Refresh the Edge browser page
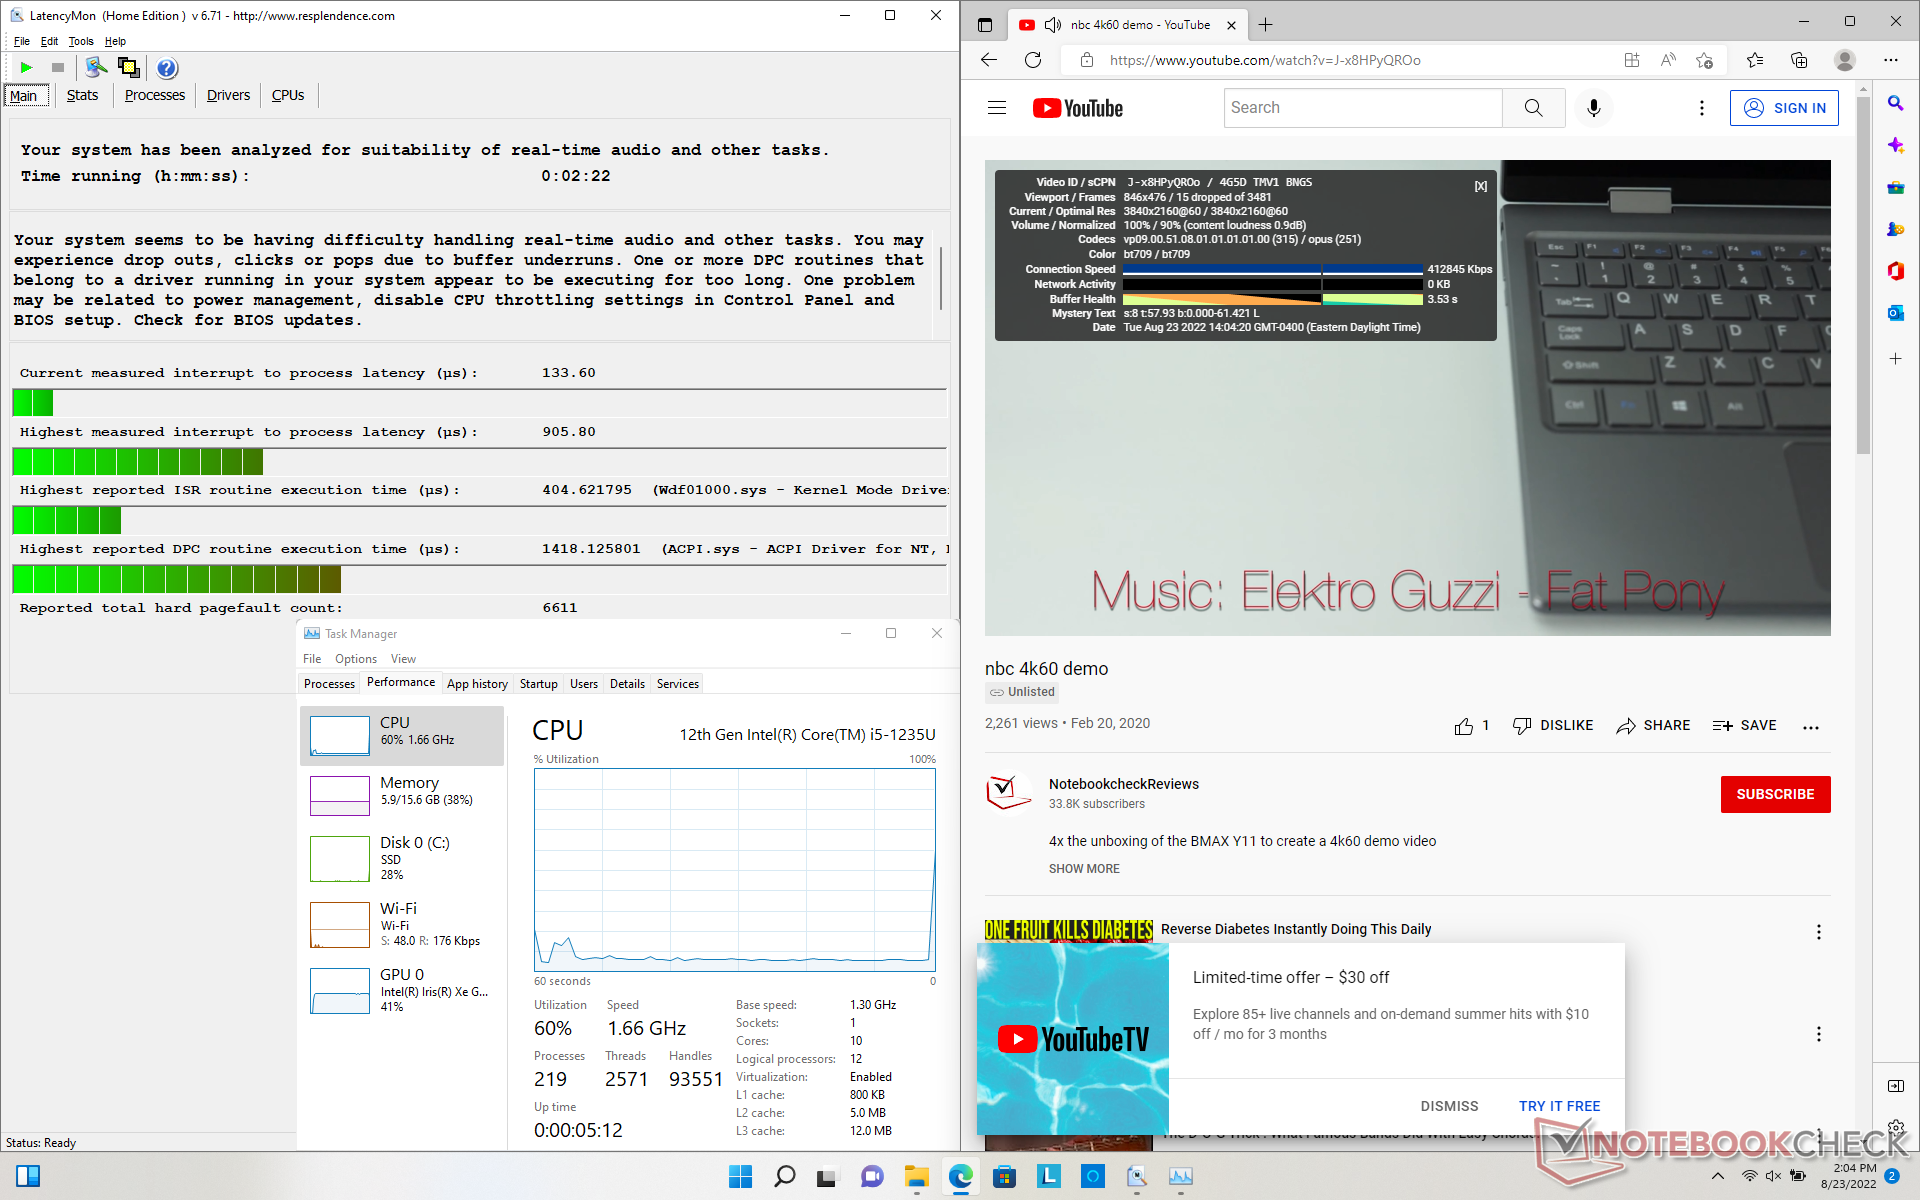The image size is (1920, 1200). [x=1033, y=60]
